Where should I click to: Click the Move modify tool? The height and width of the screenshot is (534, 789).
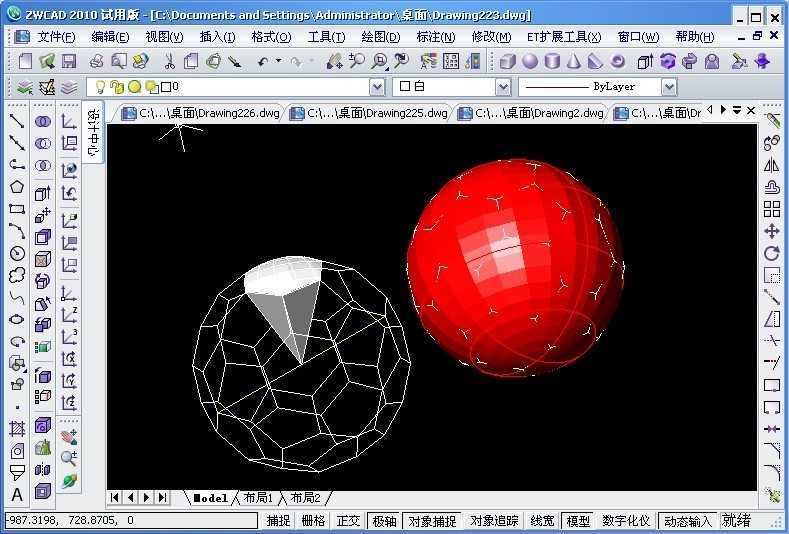pyautogui.click(x=771, y=231)
